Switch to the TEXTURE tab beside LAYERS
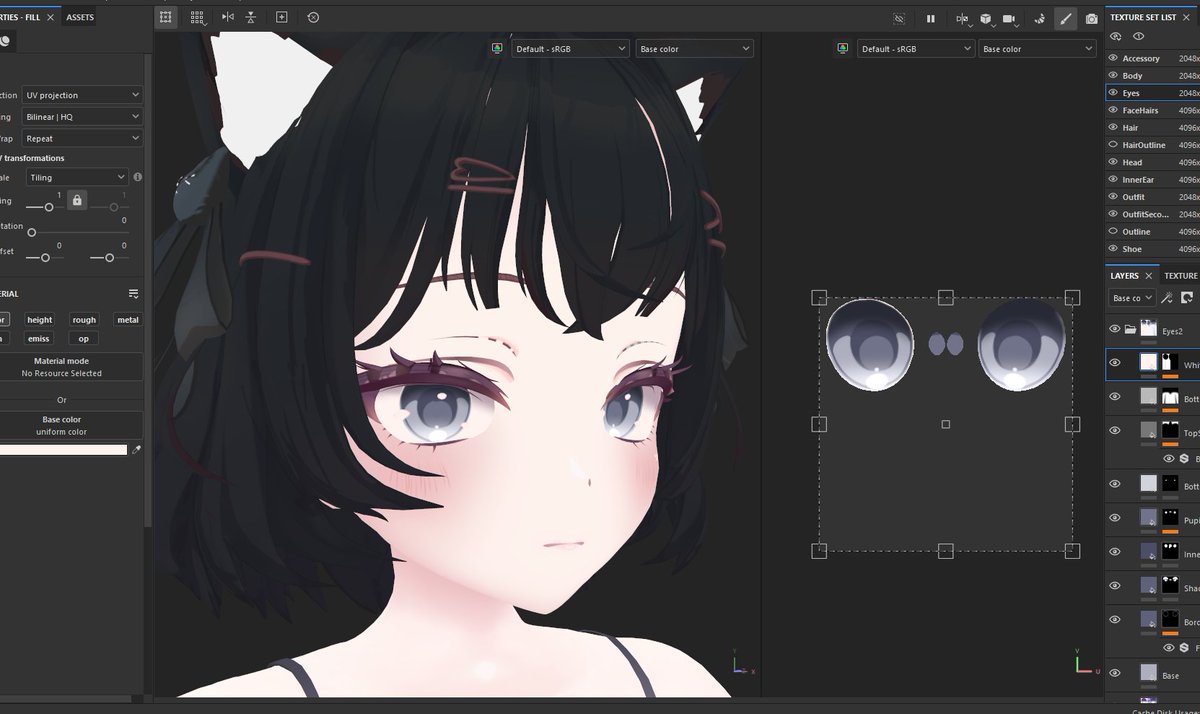This screenshot has height=714, width=1200. point(1180,275)
